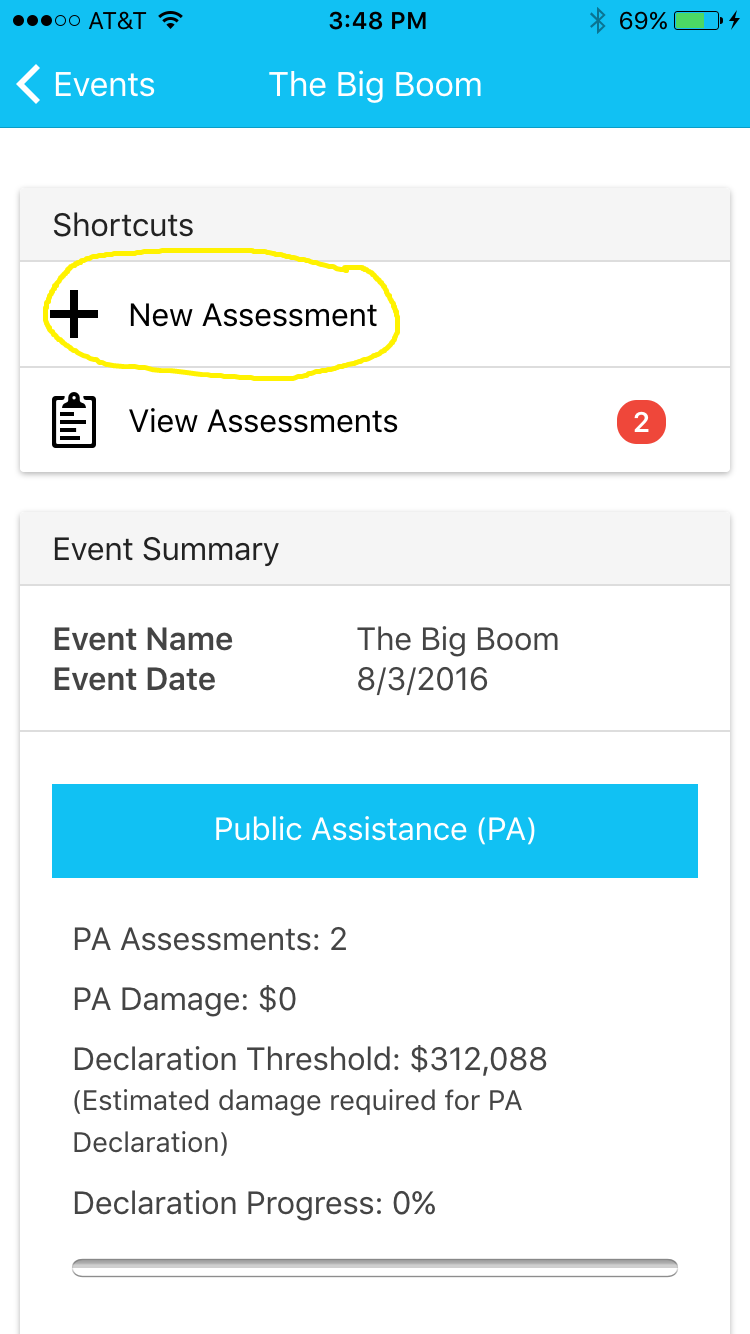The width and height of the screenshot is (750, 1334).
Task: Tap The Big Boom page title
Action: coord(375,85)
